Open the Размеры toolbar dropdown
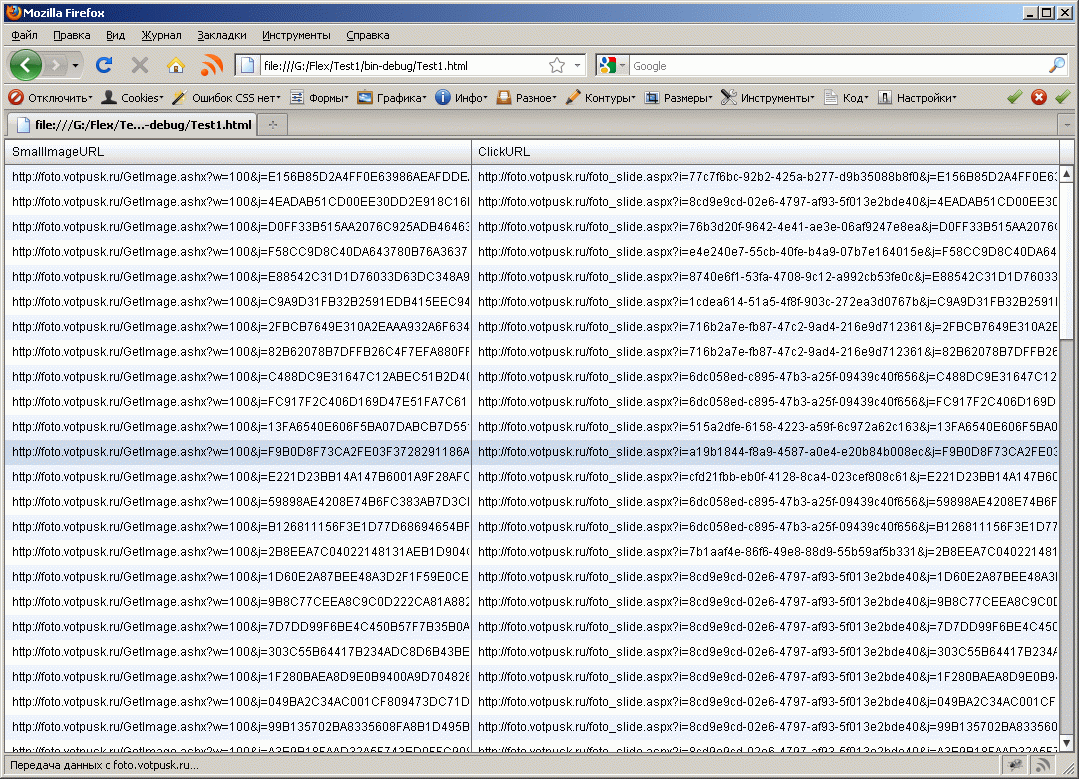The width and height of the screenshot is (1079, 779). coord(678,98)
